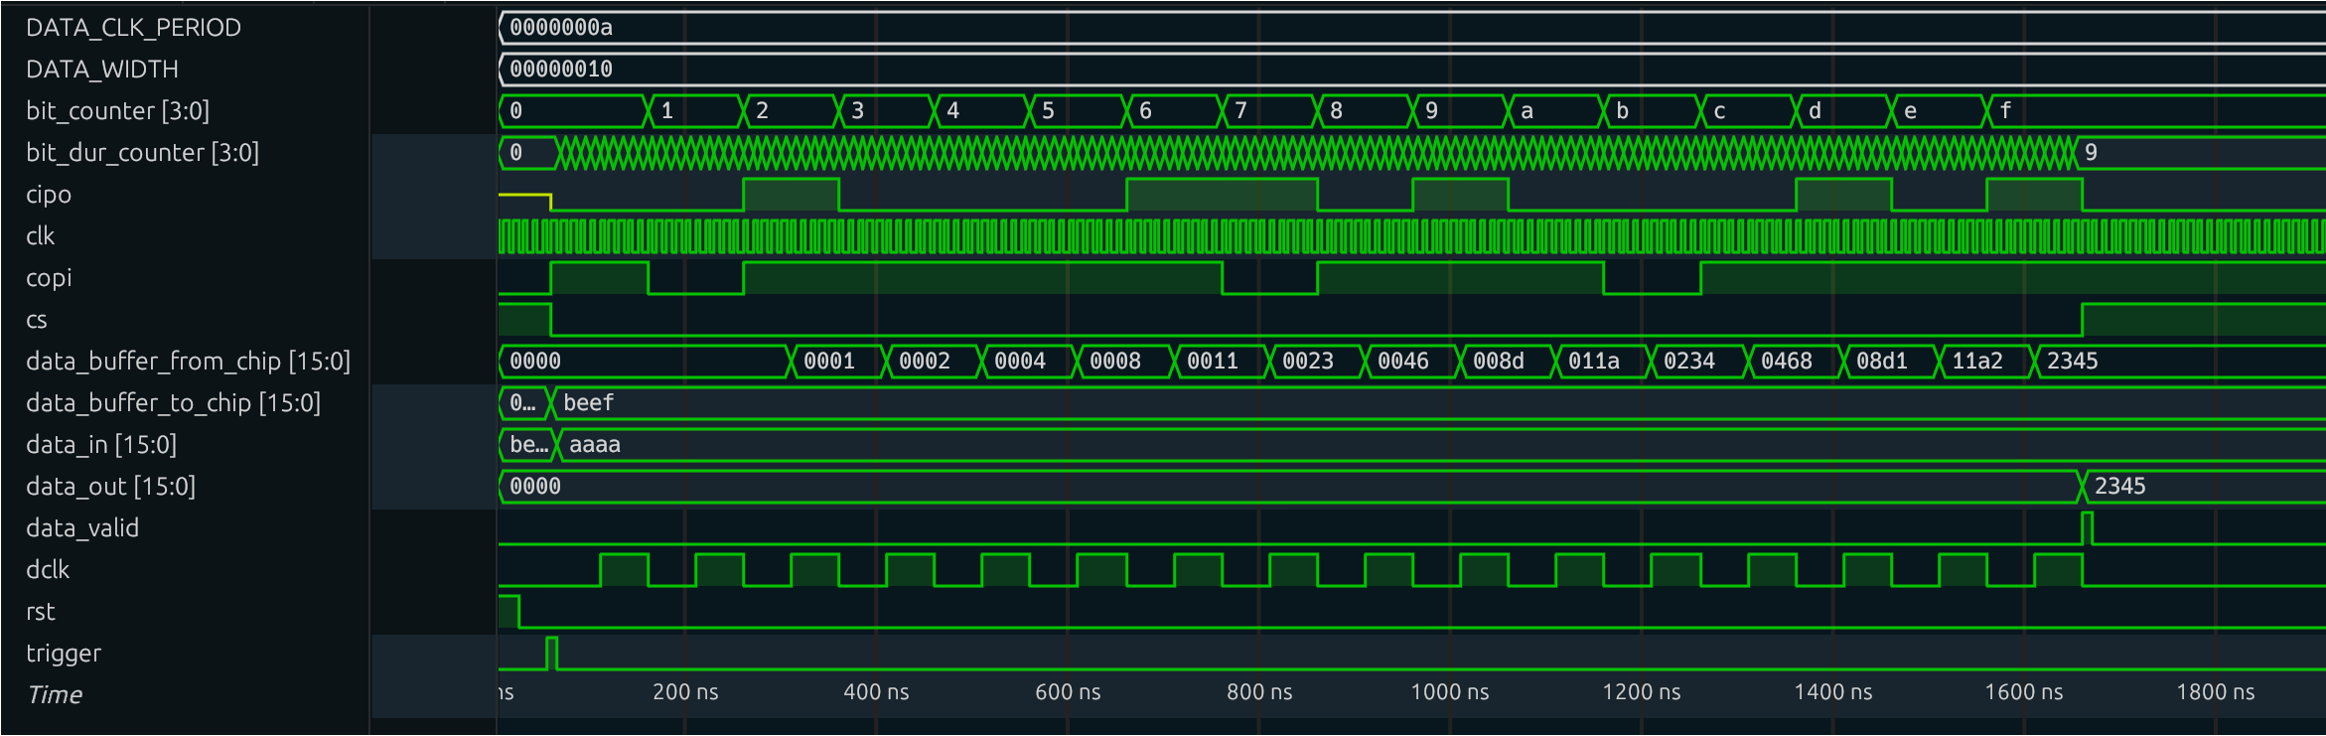Select the trigger signal name
Viewport: 2326px width, 736px height.
tap(63, 653)
